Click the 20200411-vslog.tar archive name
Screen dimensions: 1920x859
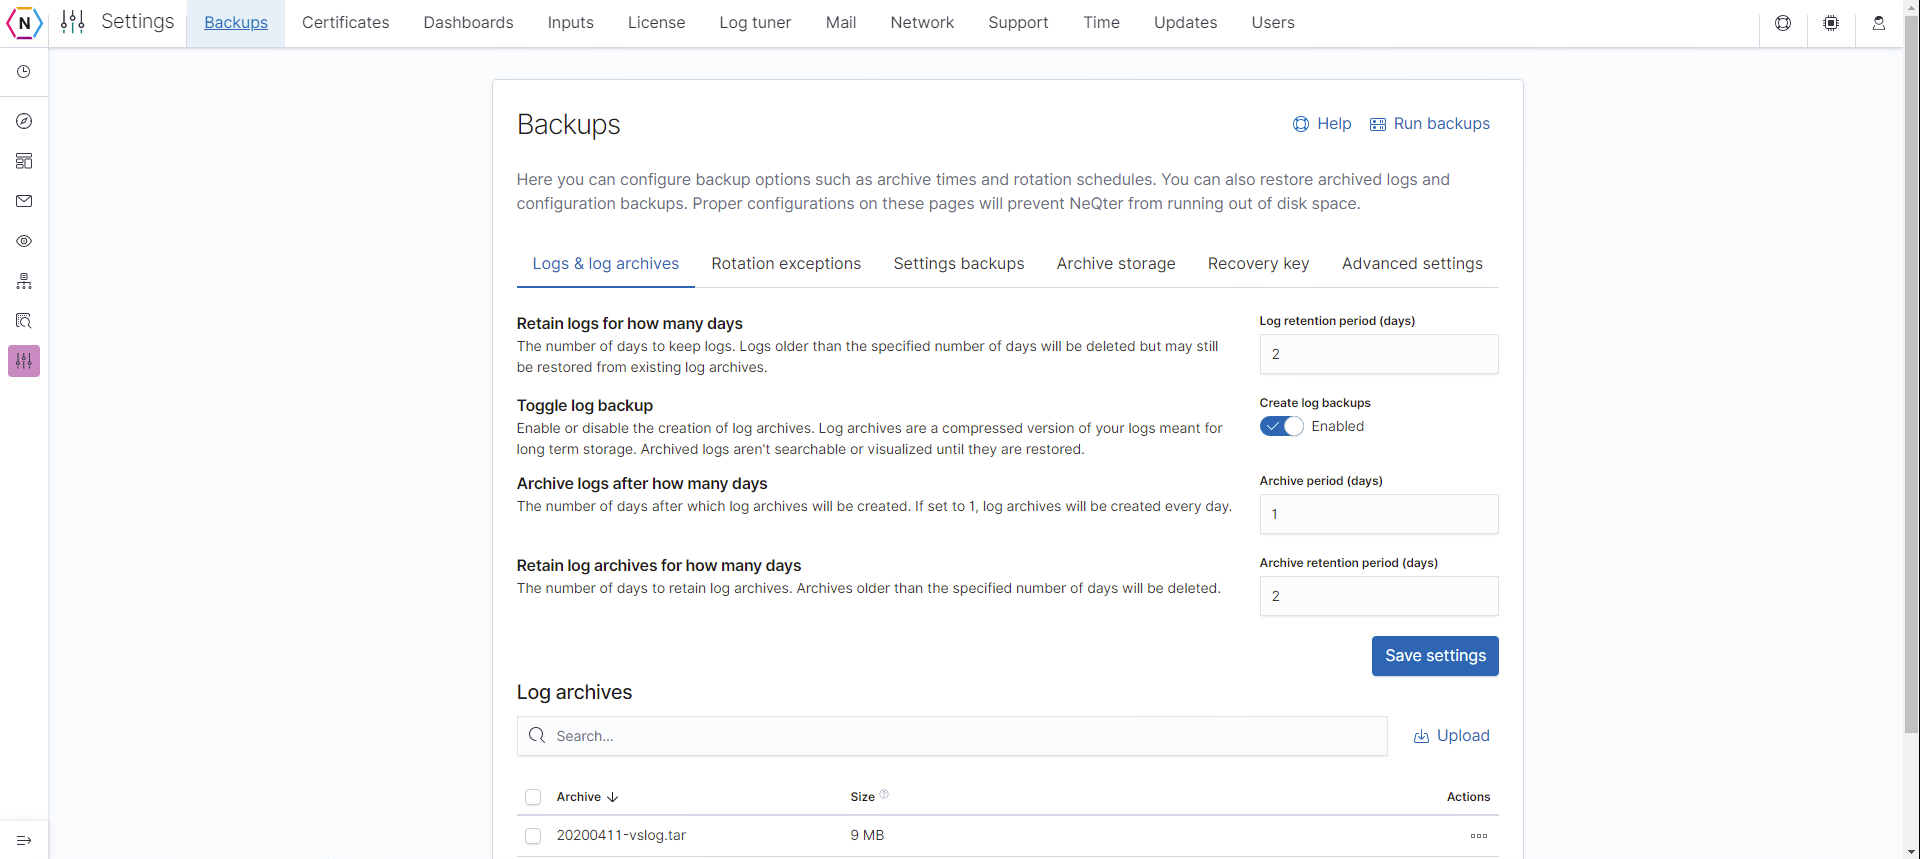click(x=621, y=835)
